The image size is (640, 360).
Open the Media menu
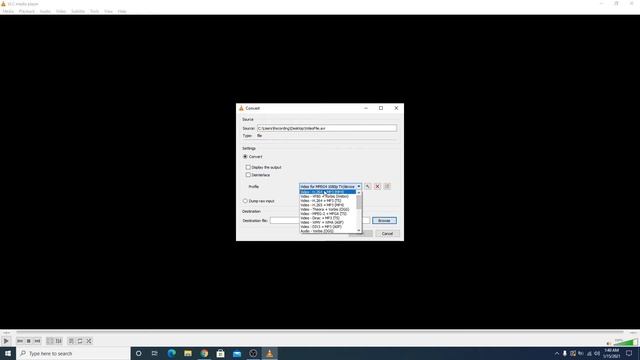tap(8, 11)
